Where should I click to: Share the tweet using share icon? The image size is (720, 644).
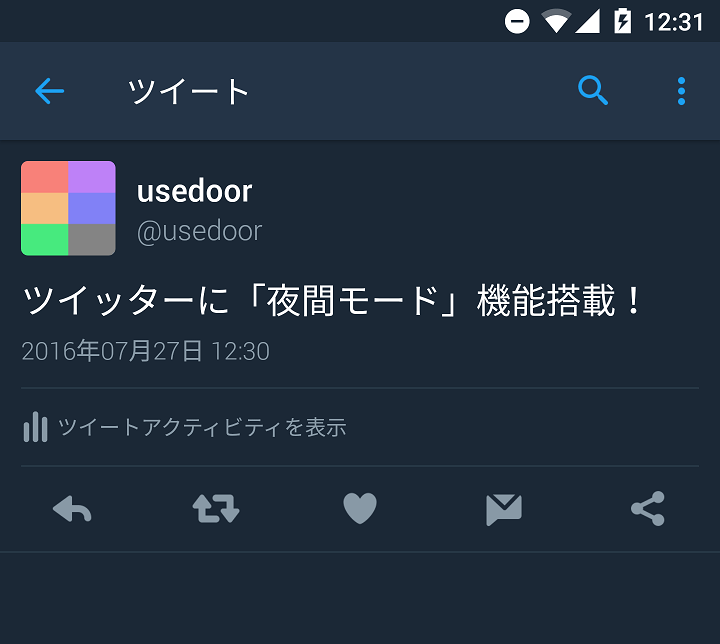(648, 508)
